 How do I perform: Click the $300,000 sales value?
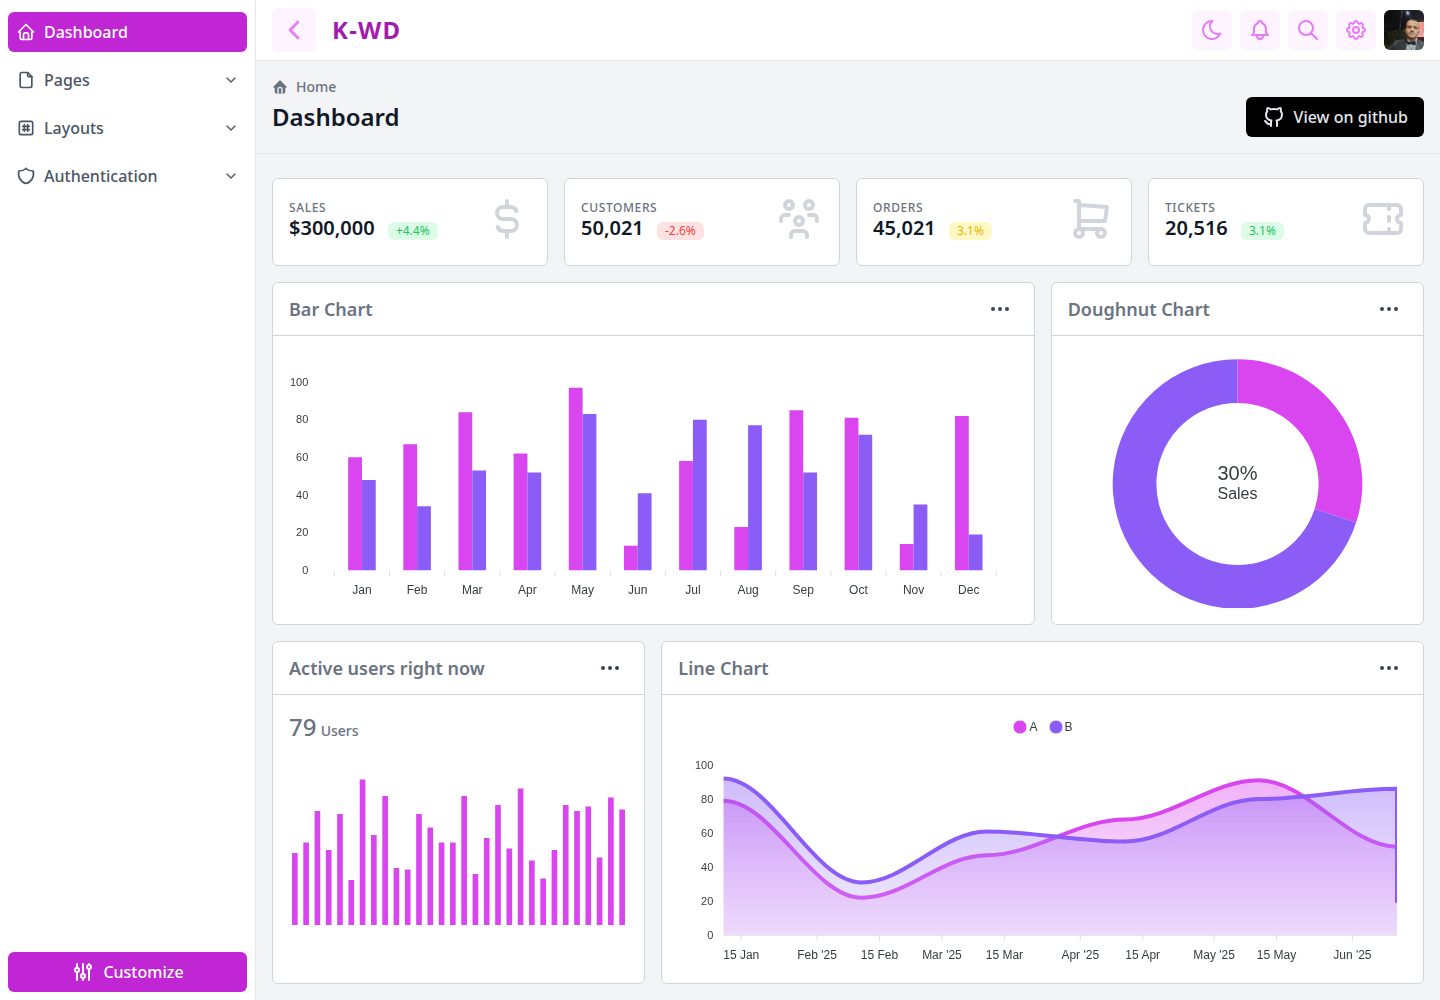[332, 228]
